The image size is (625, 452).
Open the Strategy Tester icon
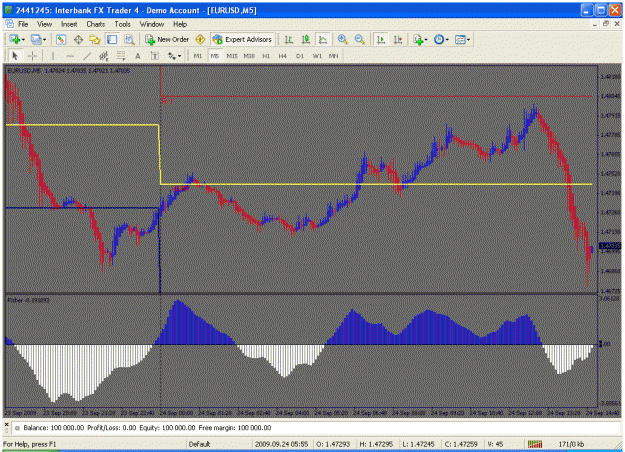click(129, 39)
